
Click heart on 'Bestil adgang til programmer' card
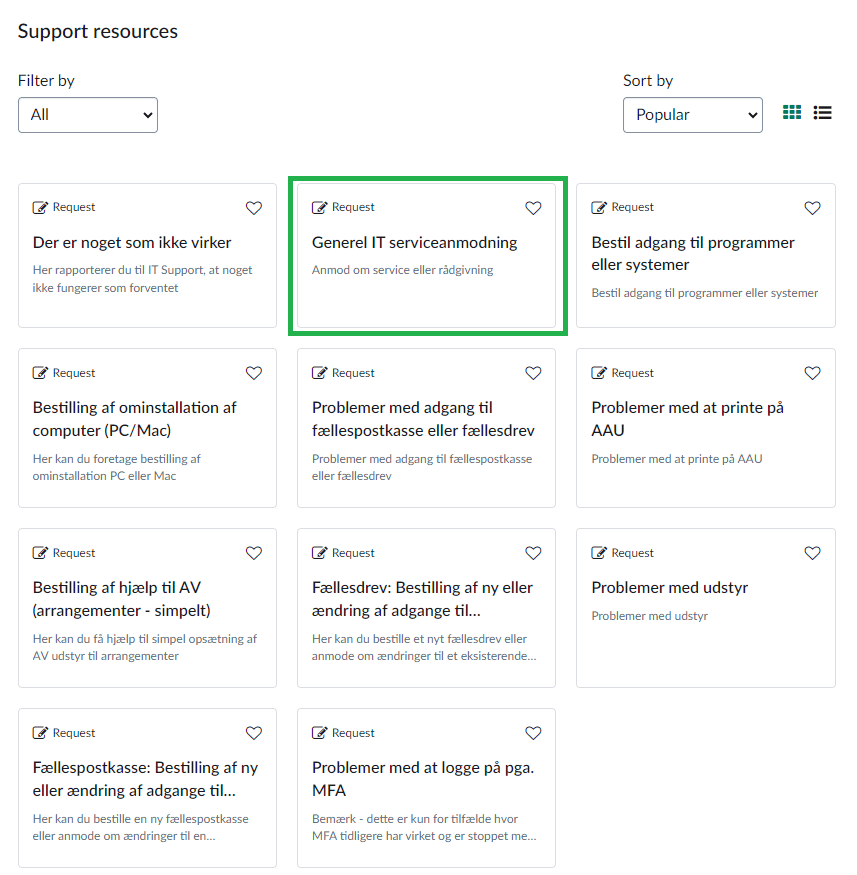click(x=812, y=208)
